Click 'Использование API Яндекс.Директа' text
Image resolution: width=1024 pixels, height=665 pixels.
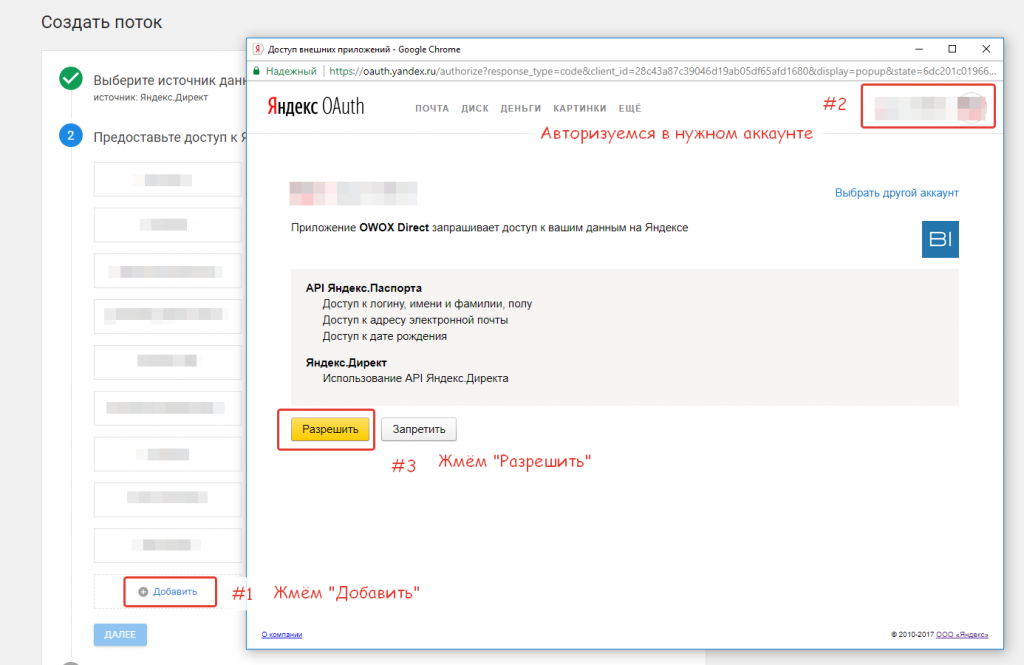[x=415, y=378]
